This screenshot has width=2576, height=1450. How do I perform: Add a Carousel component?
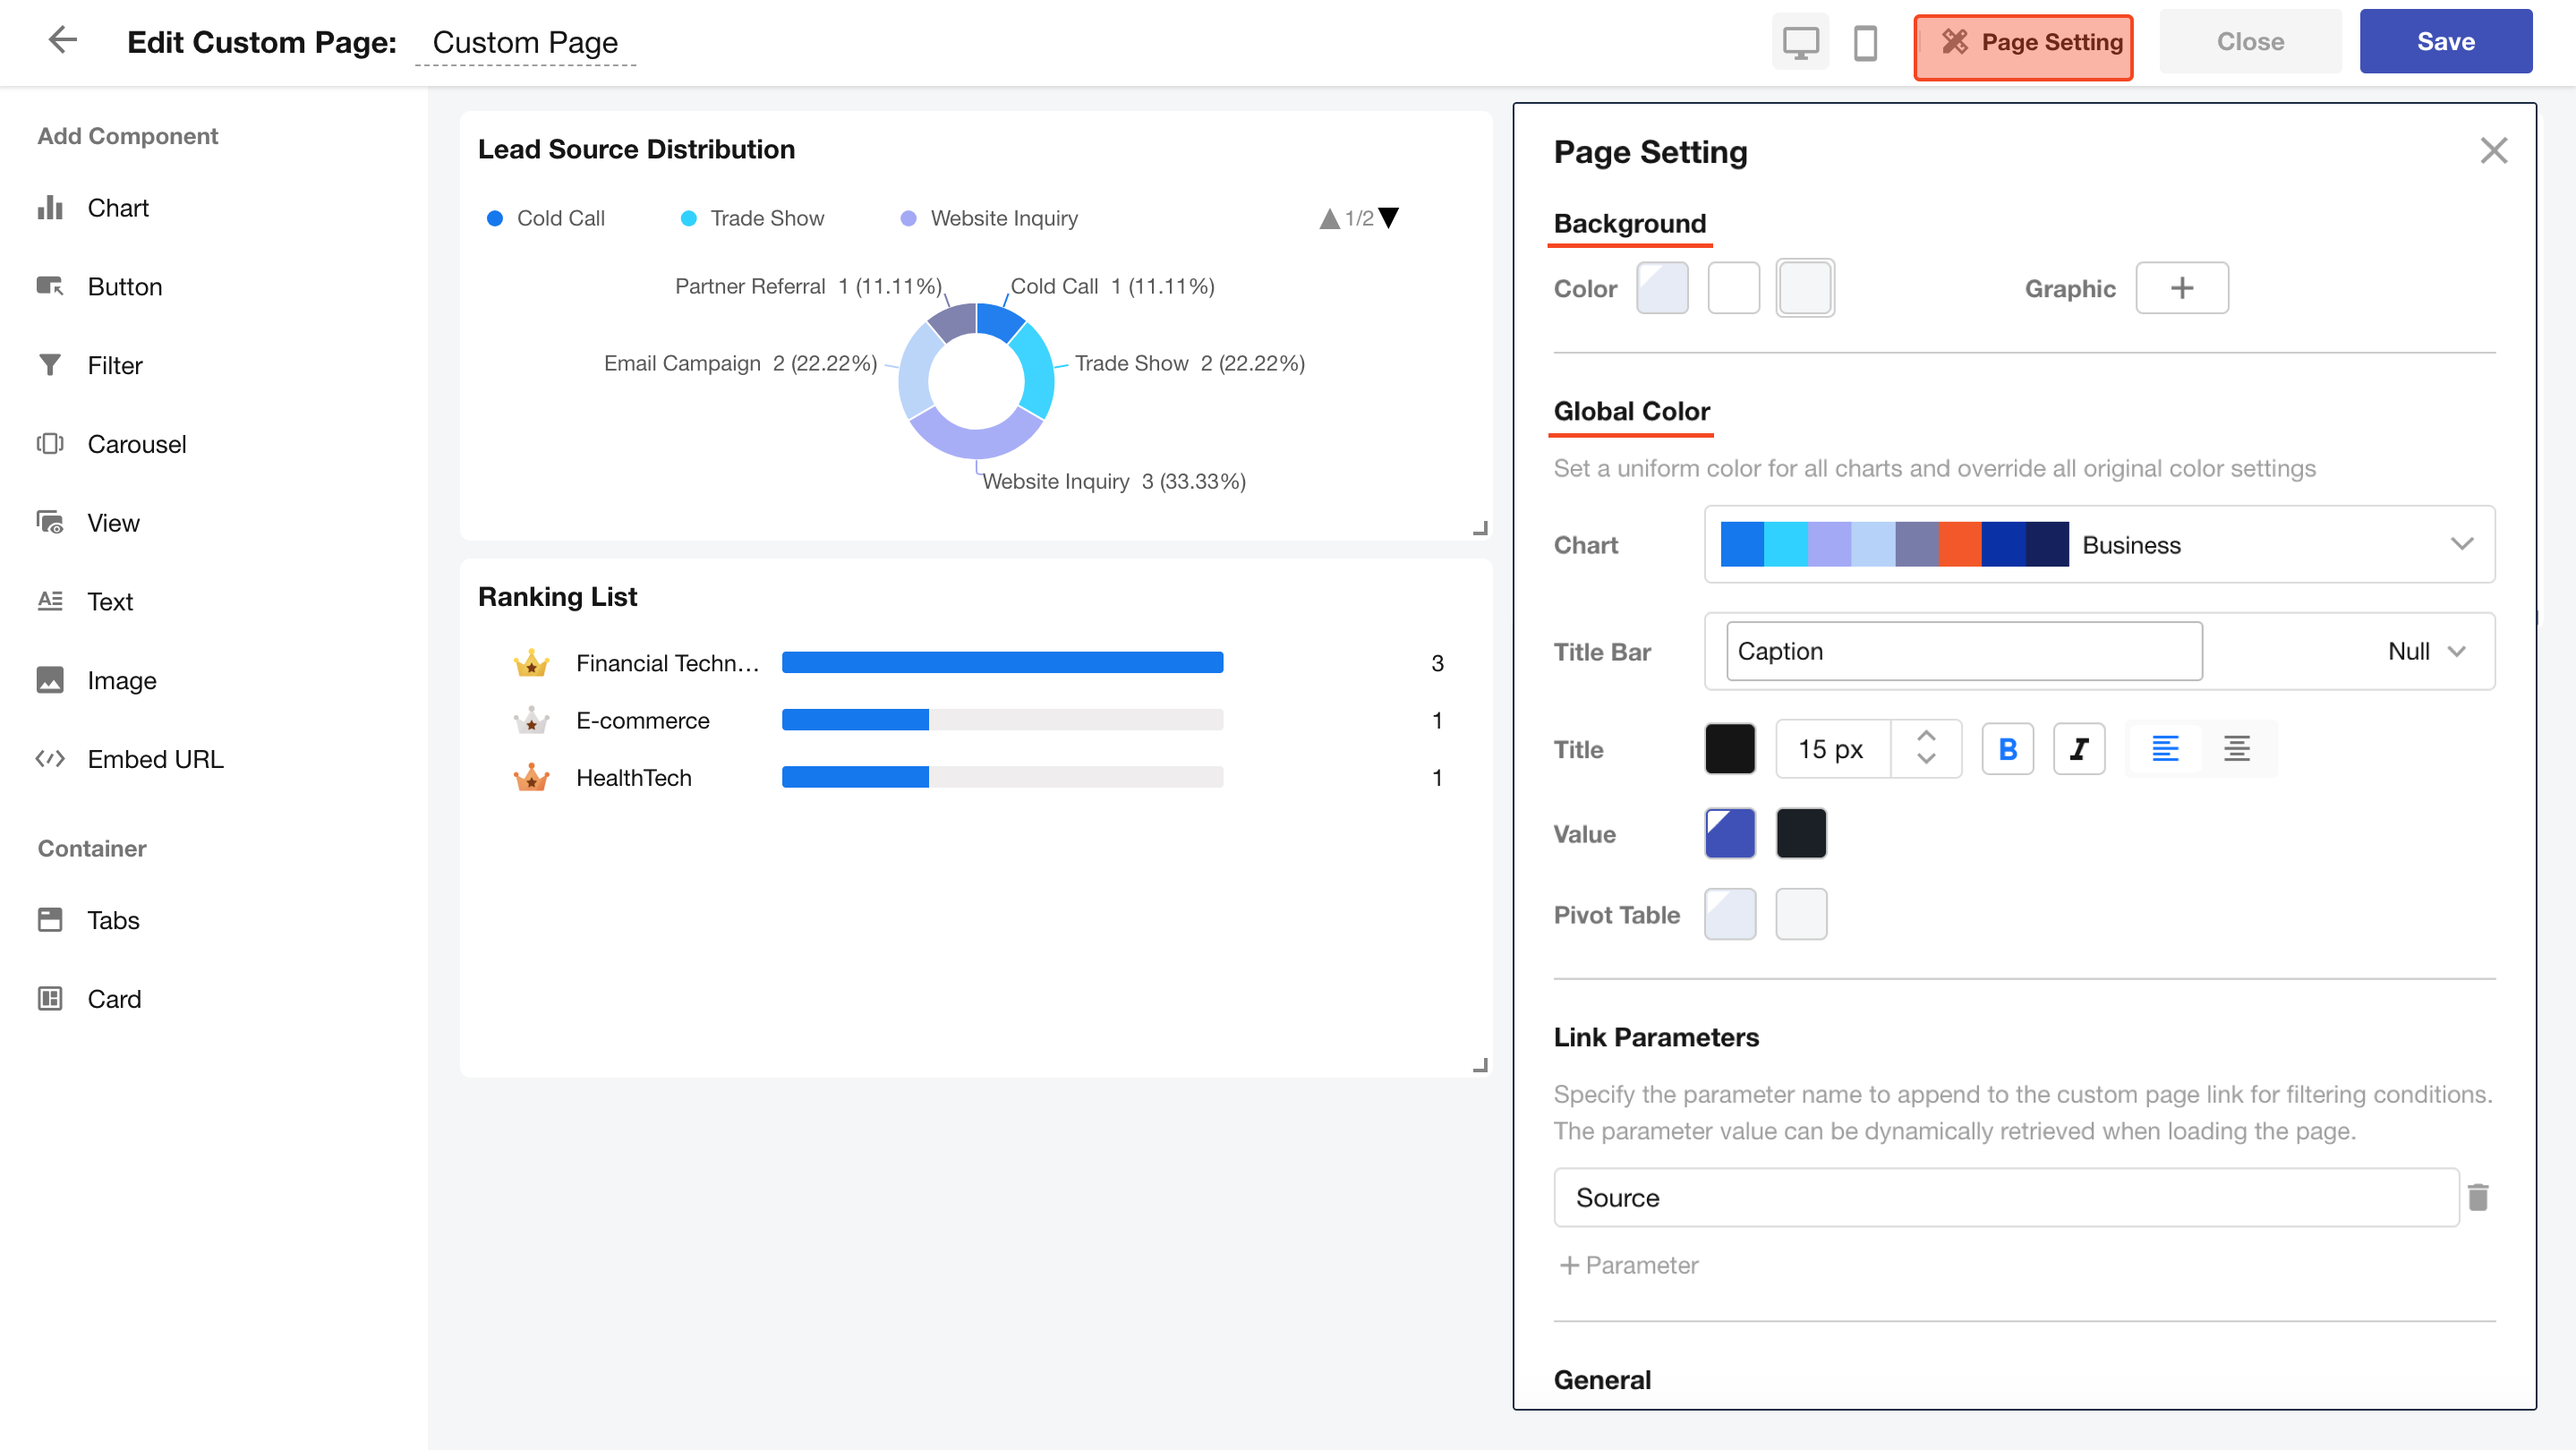[x=136, y=444]
